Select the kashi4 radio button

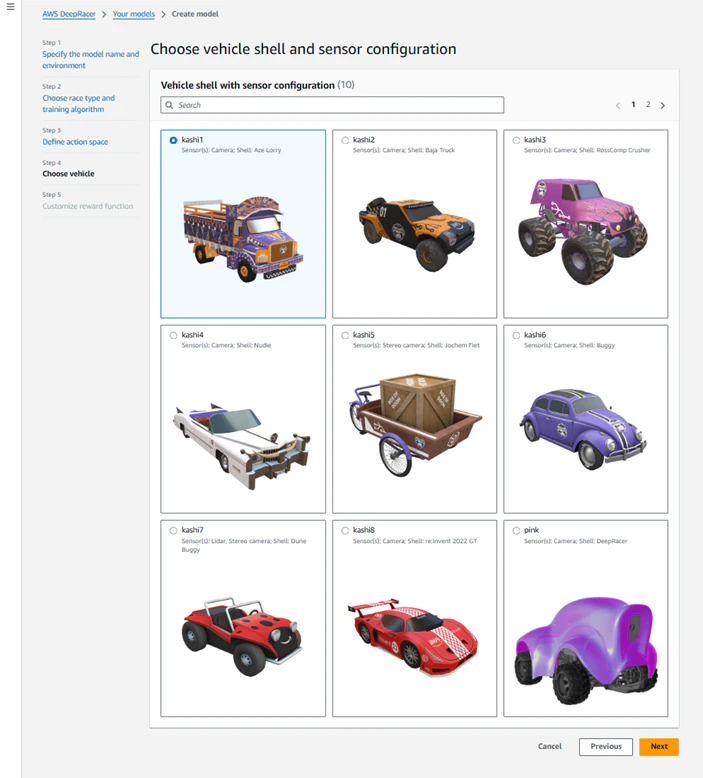coord(173,335)
